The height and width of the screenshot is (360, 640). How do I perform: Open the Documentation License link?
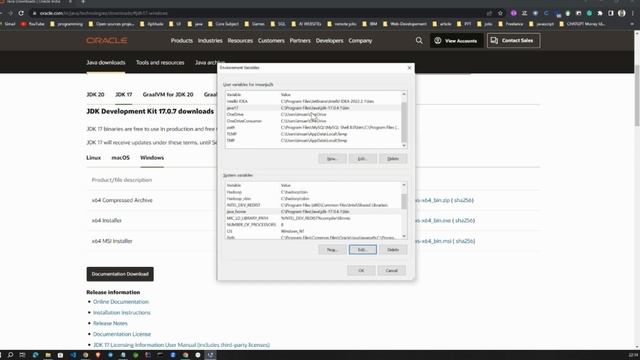[122, 334]
